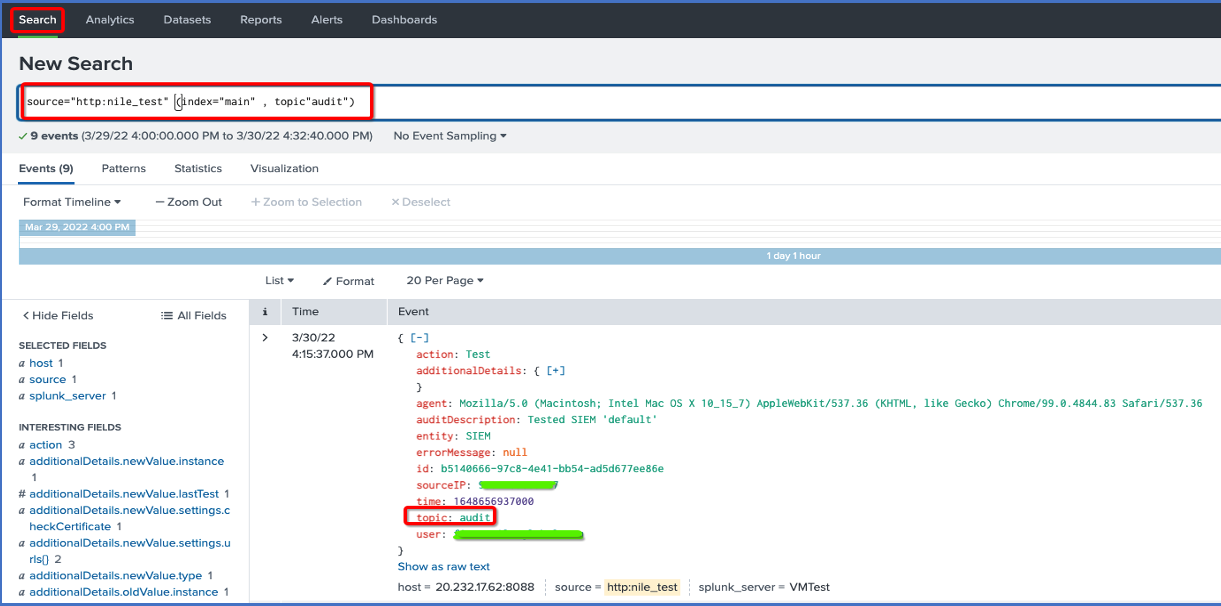Click the info column header icon

click(x=264, y=313)
